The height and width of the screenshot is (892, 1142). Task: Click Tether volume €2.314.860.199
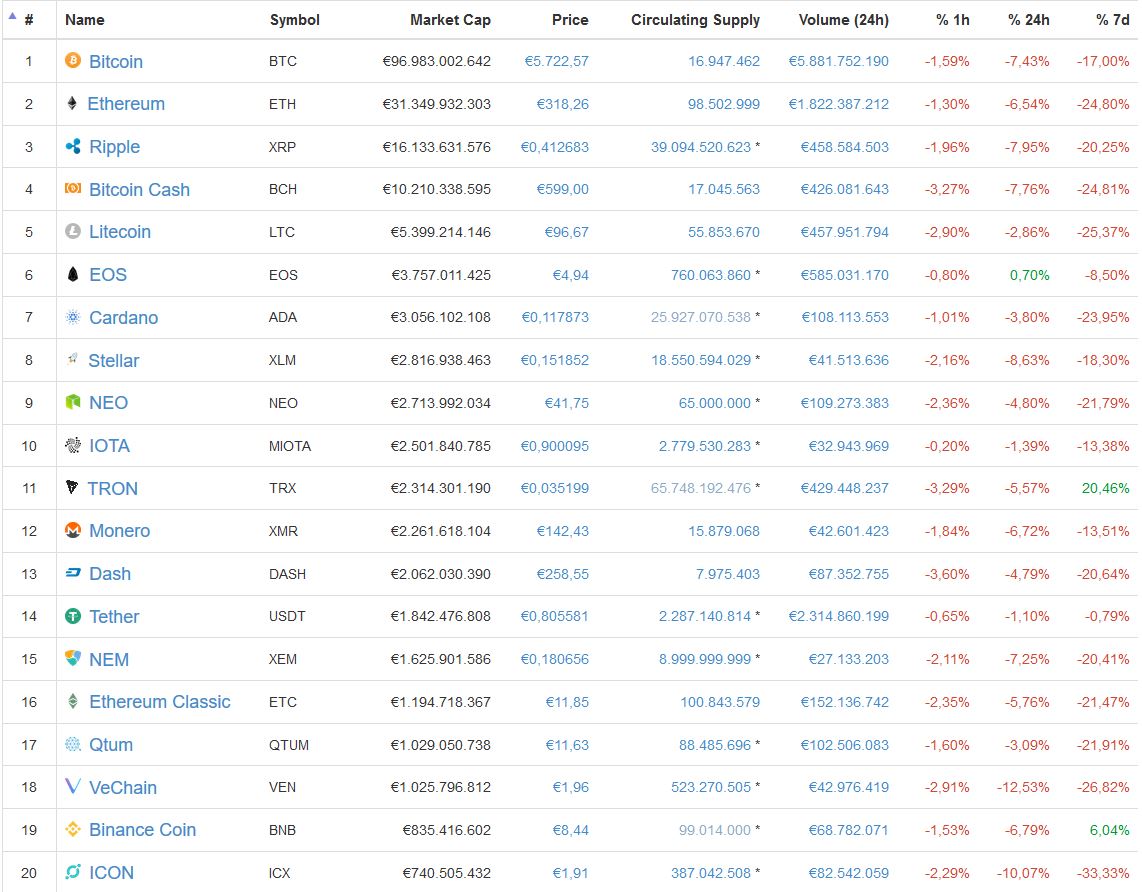(x=838, y=616)
